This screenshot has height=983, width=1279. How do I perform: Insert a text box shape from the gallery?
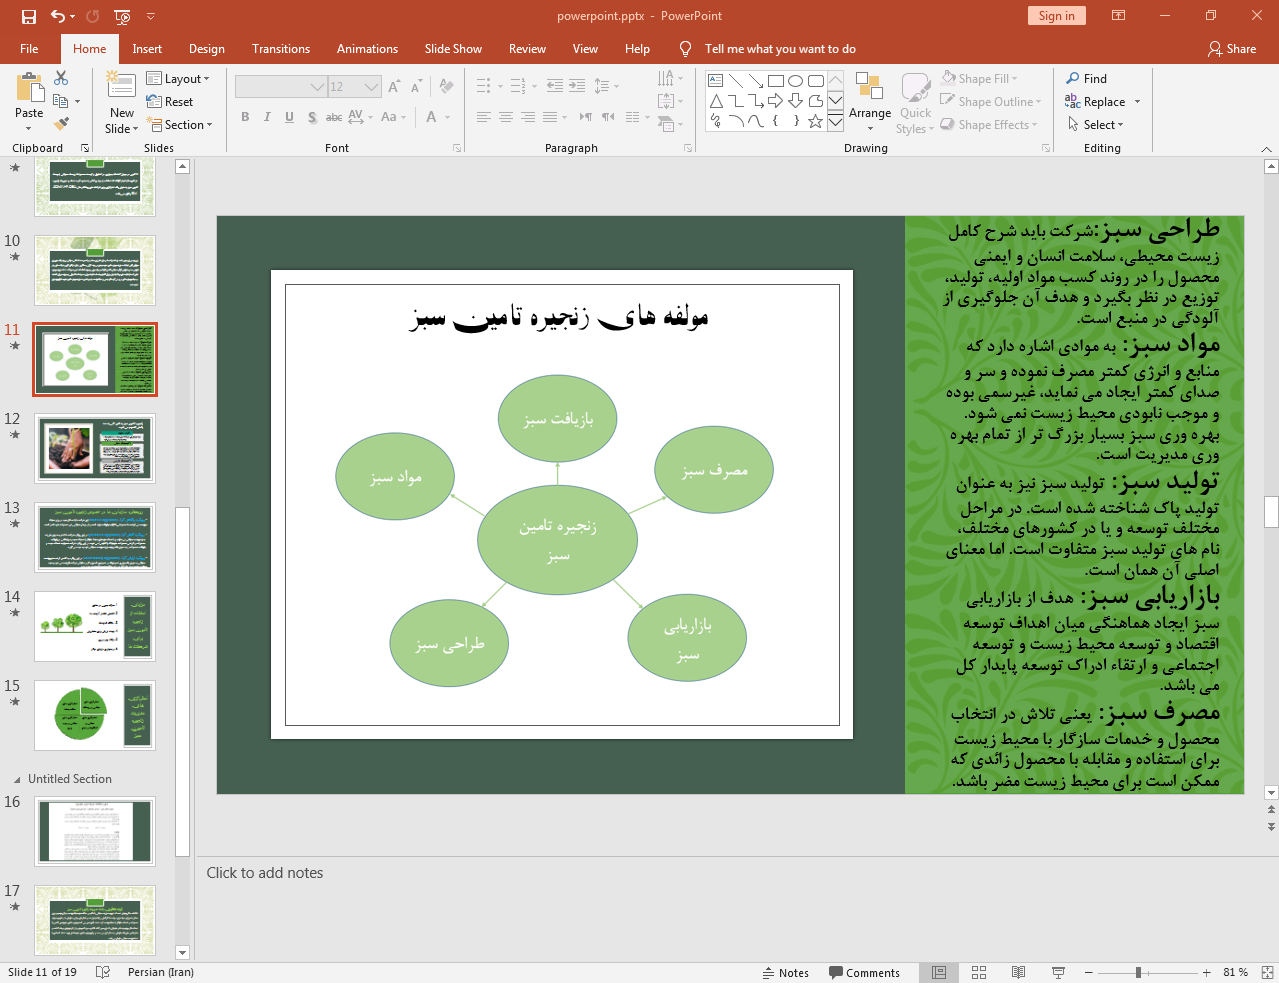[x=716, y=81]
